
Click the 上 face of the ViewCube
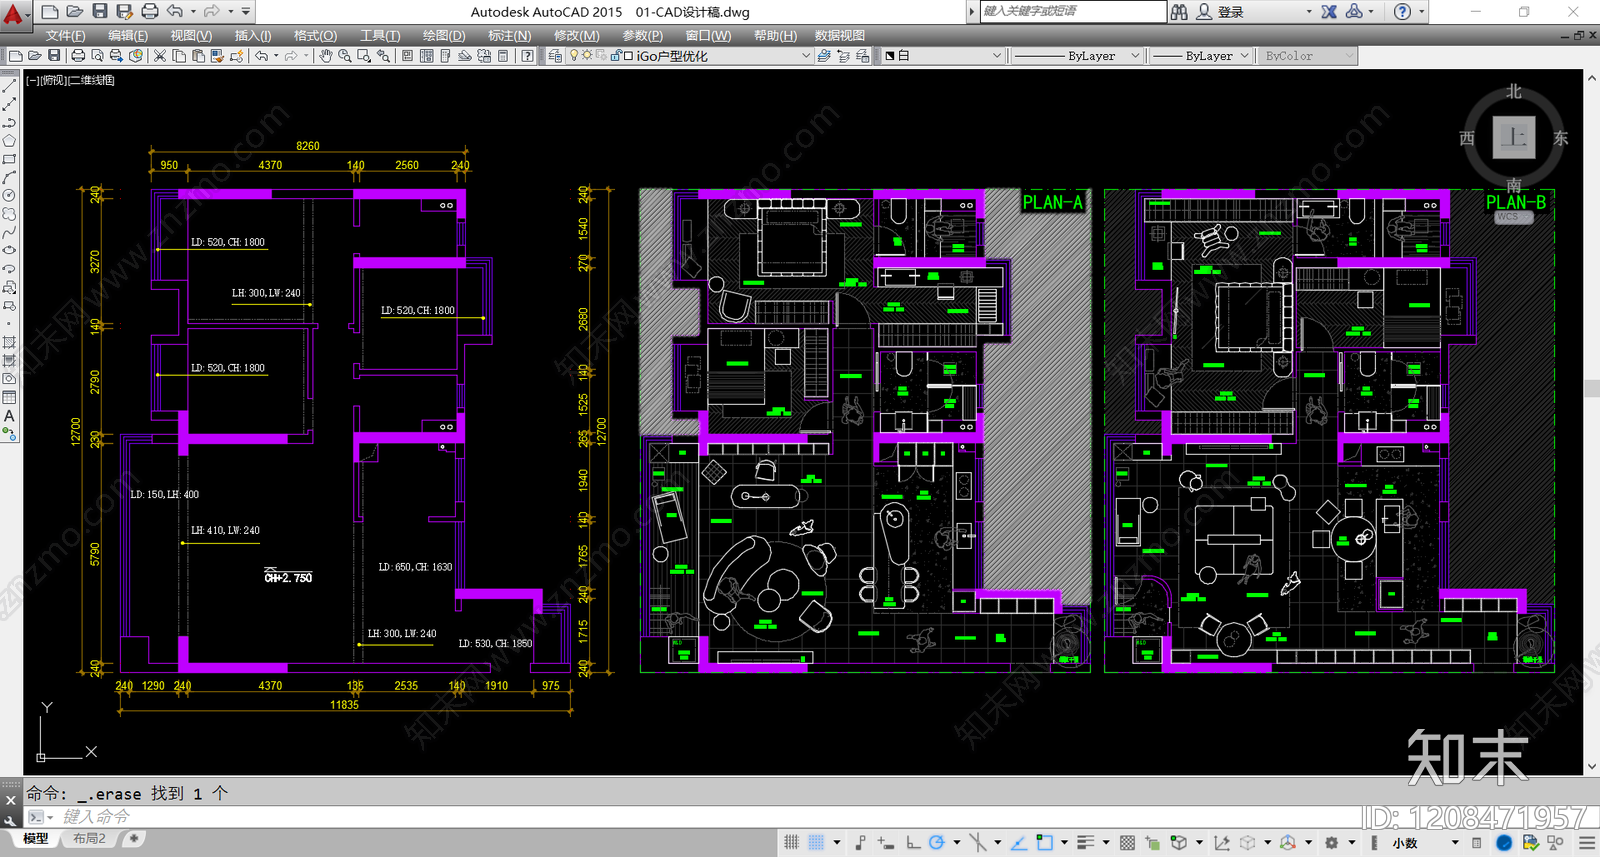coord(1514,138)
